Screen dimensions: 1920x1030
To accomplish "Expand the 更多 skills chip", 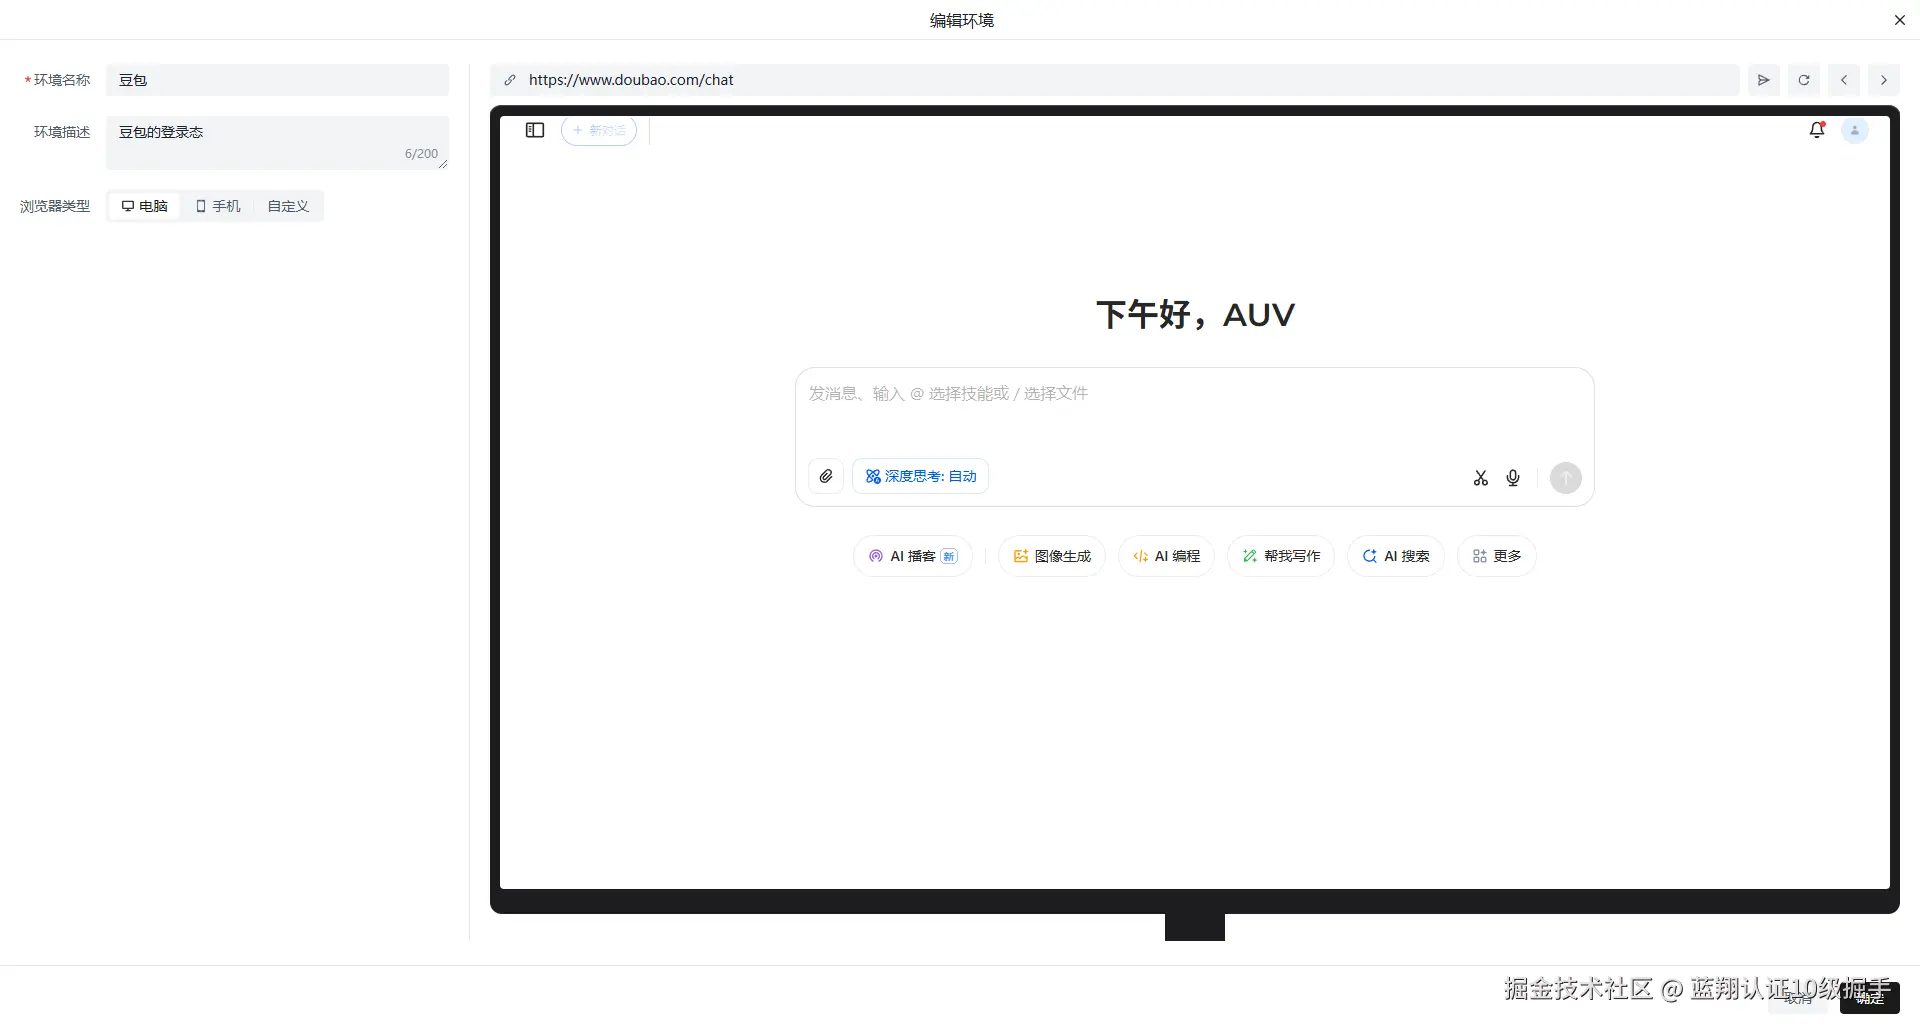I will pyautogui.click(x=1497, y=556).
